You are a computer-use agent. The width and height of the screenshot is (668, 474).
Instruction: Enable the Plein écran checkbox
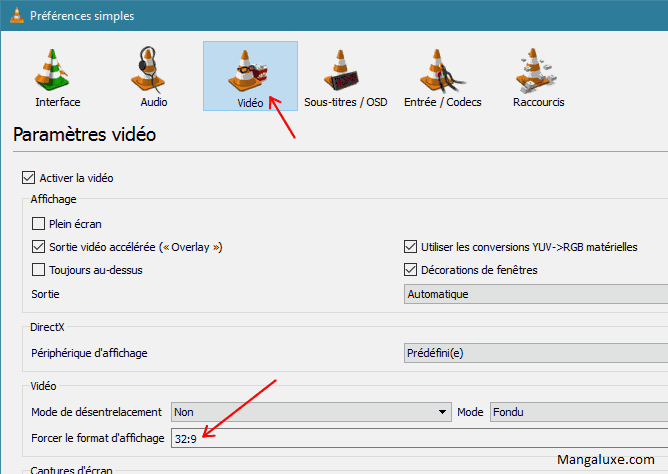tap(39, 224)
